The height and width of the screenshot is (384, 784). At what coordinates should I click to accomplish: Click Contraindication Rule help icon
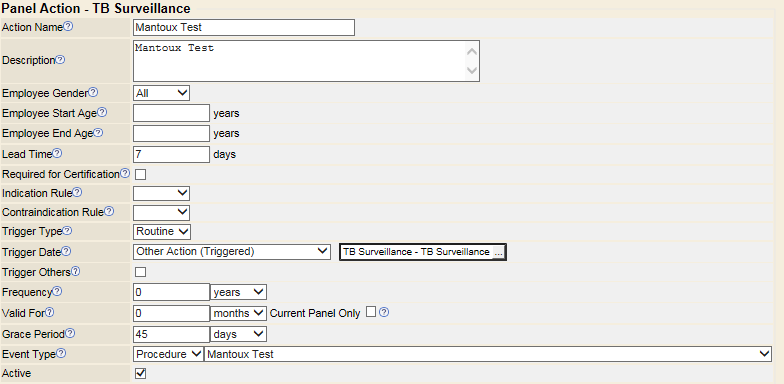tap(109, 212)
